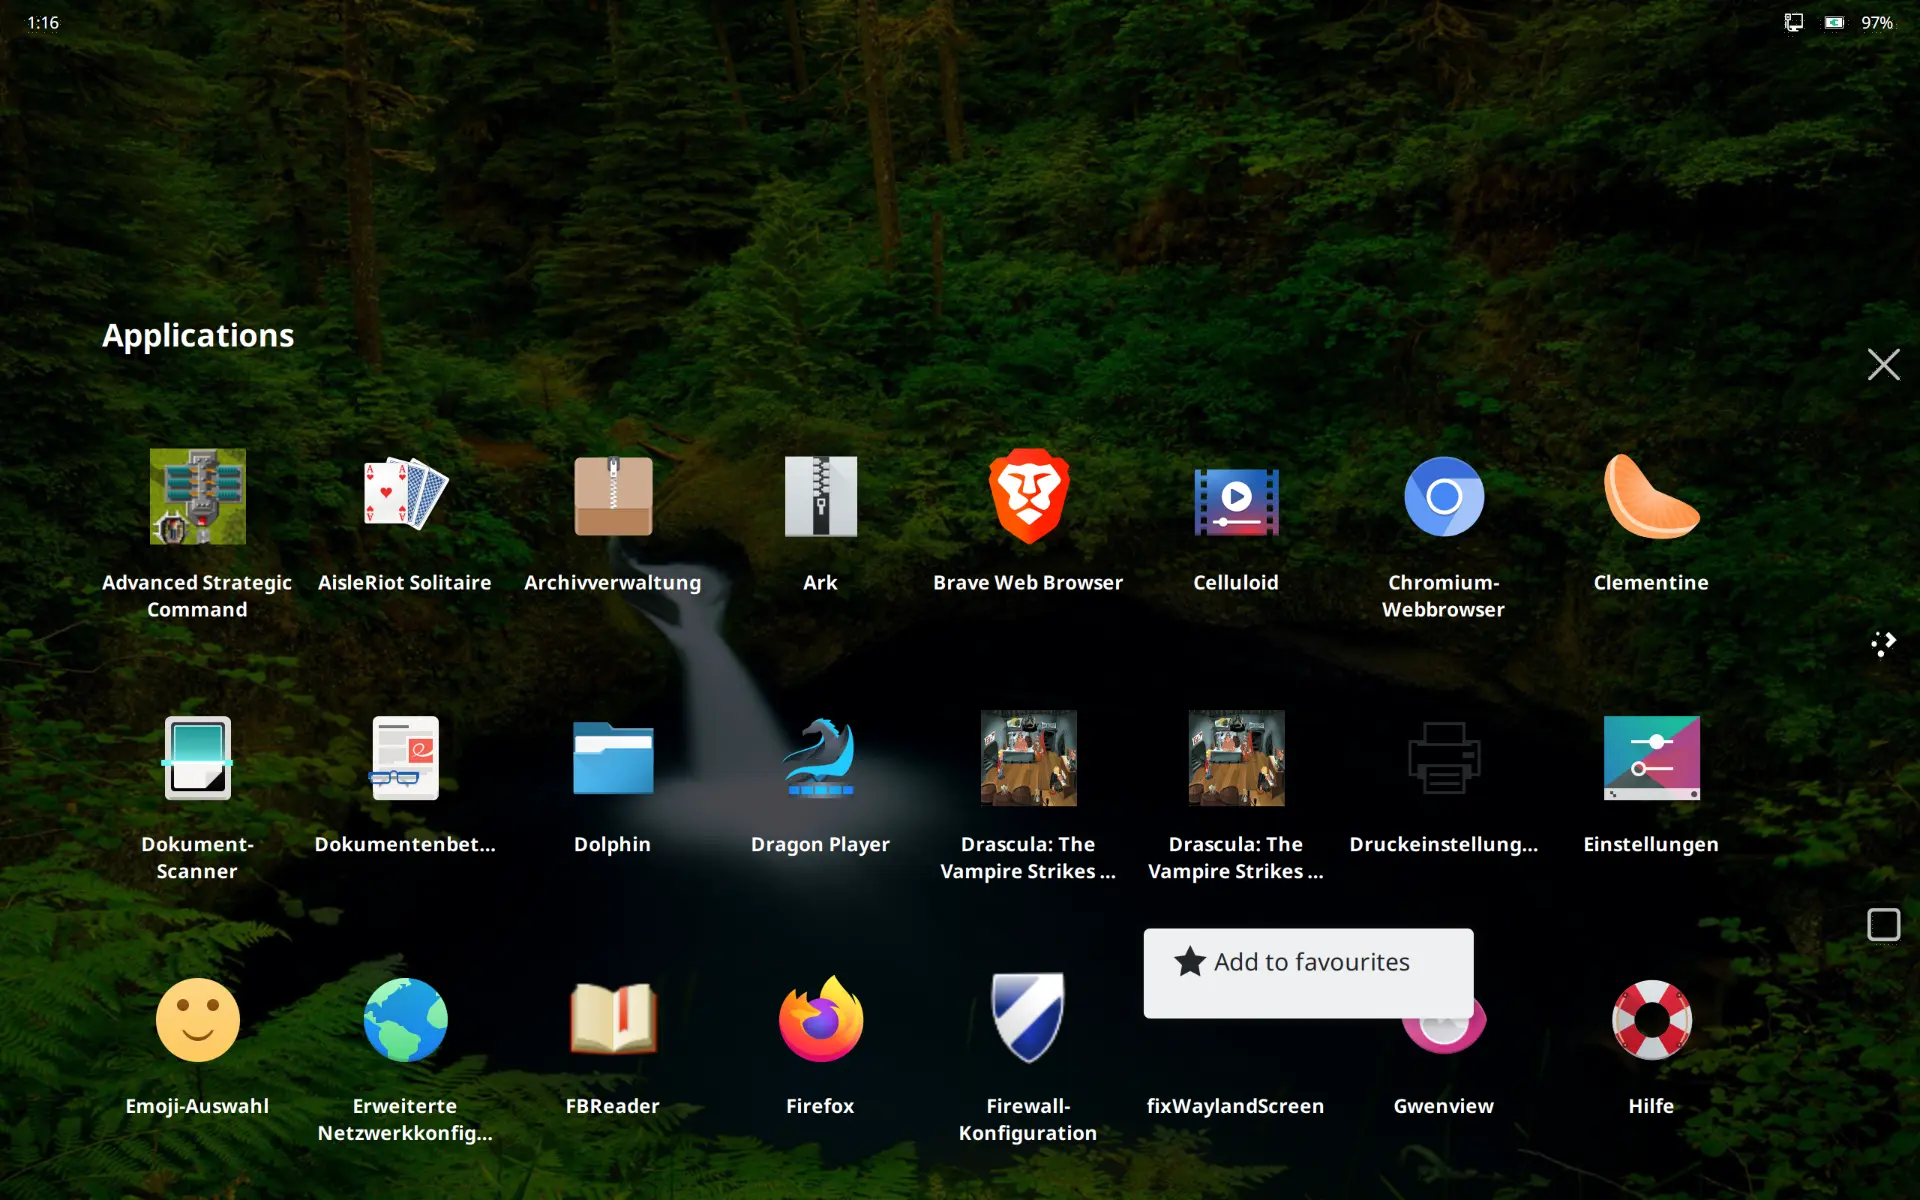Open first Drascula: The Vampire Strikes icon
This screenshot has height=1200, width=1920.
point(1028,758)
